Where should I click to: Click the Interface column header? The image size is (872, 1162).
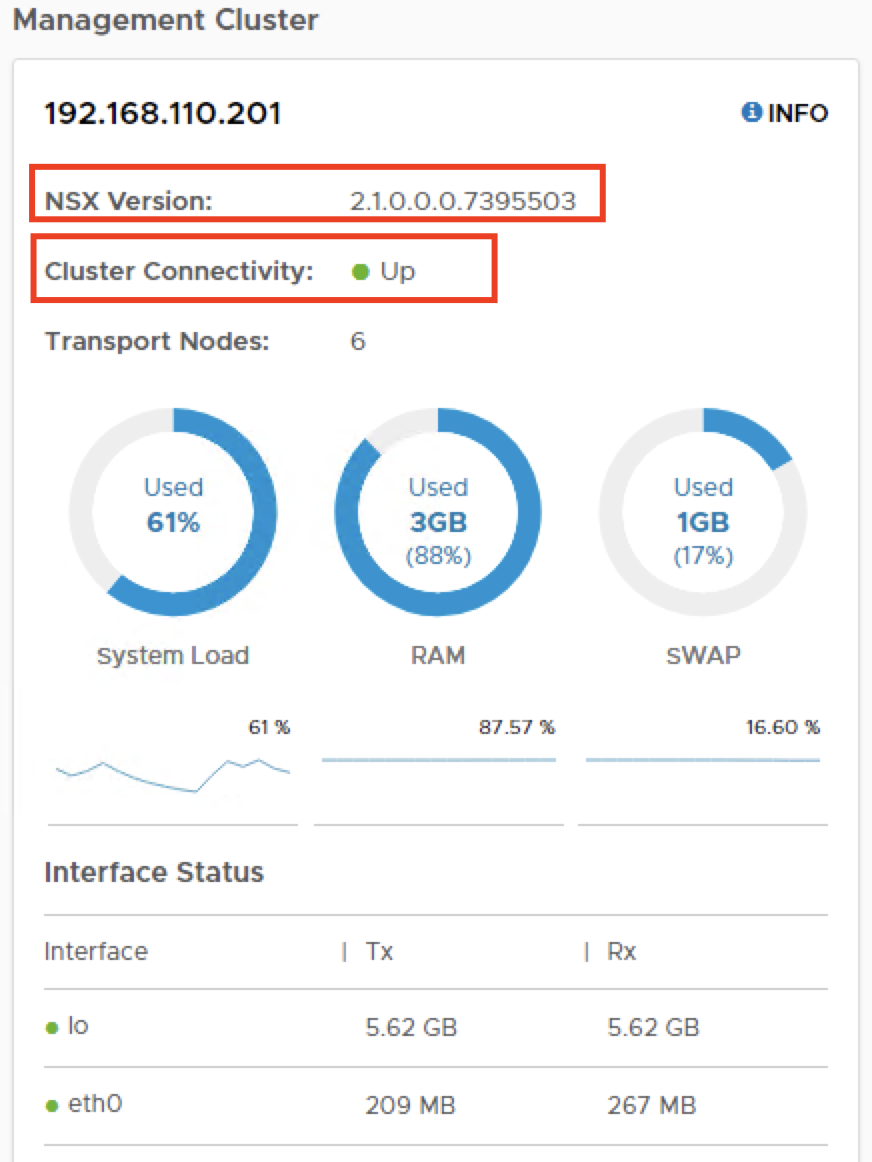pyautogui.click(x=96, y=951)
